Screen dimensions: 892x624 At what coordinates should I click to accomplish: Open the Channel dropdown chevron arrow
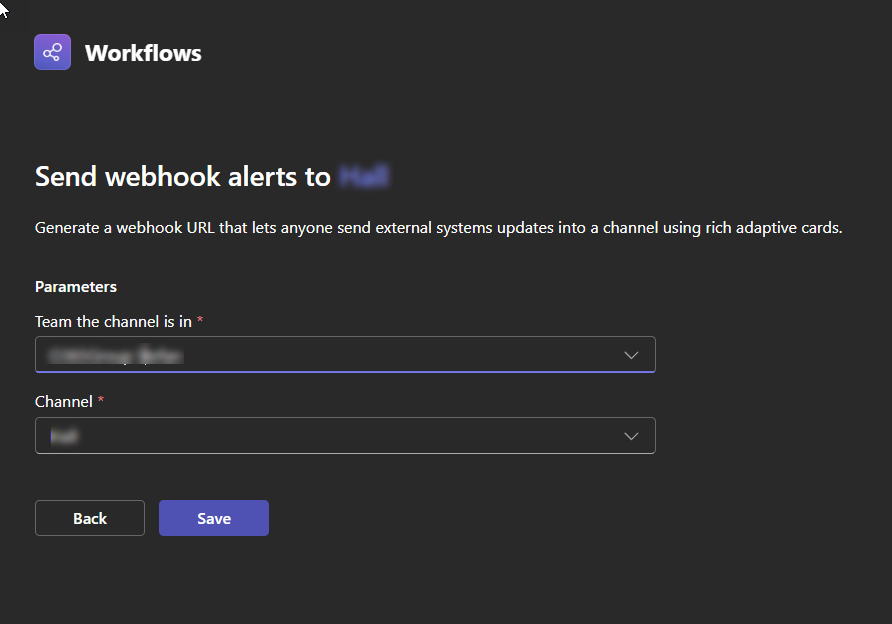(x=631, y=436)
